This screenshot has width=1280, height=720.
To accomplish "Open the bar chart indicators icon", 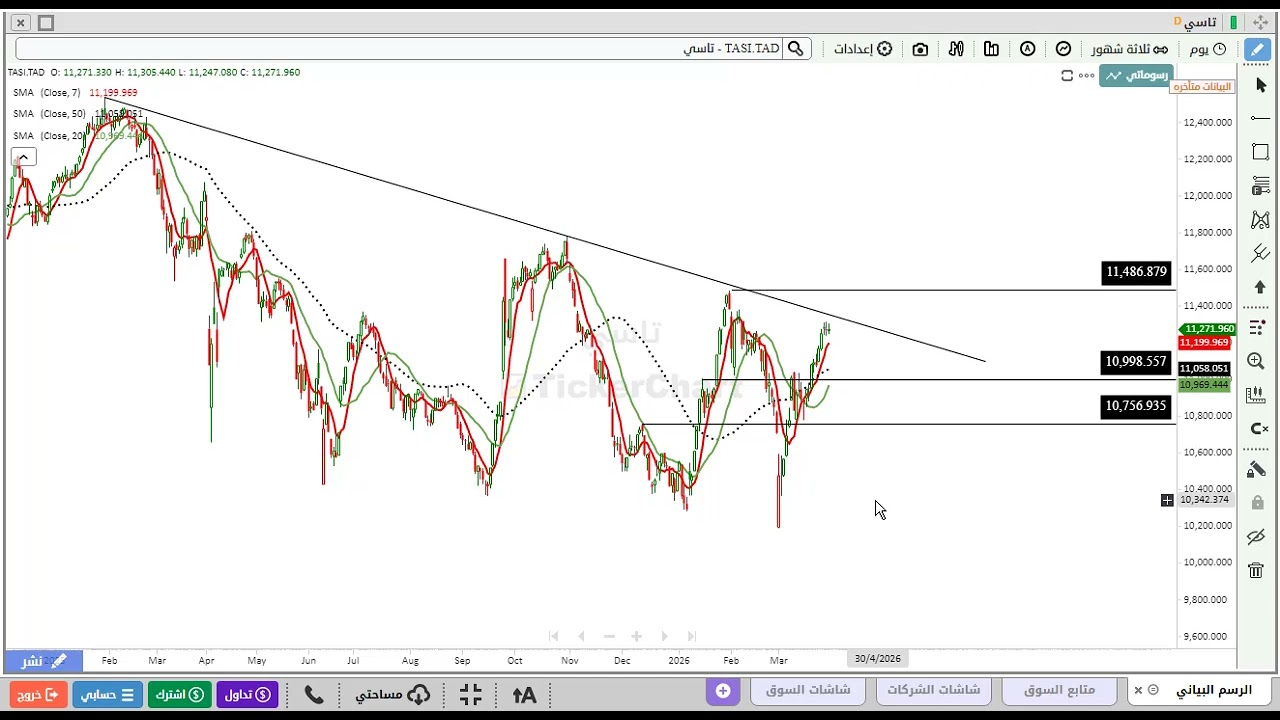I will tap(991, 49).
